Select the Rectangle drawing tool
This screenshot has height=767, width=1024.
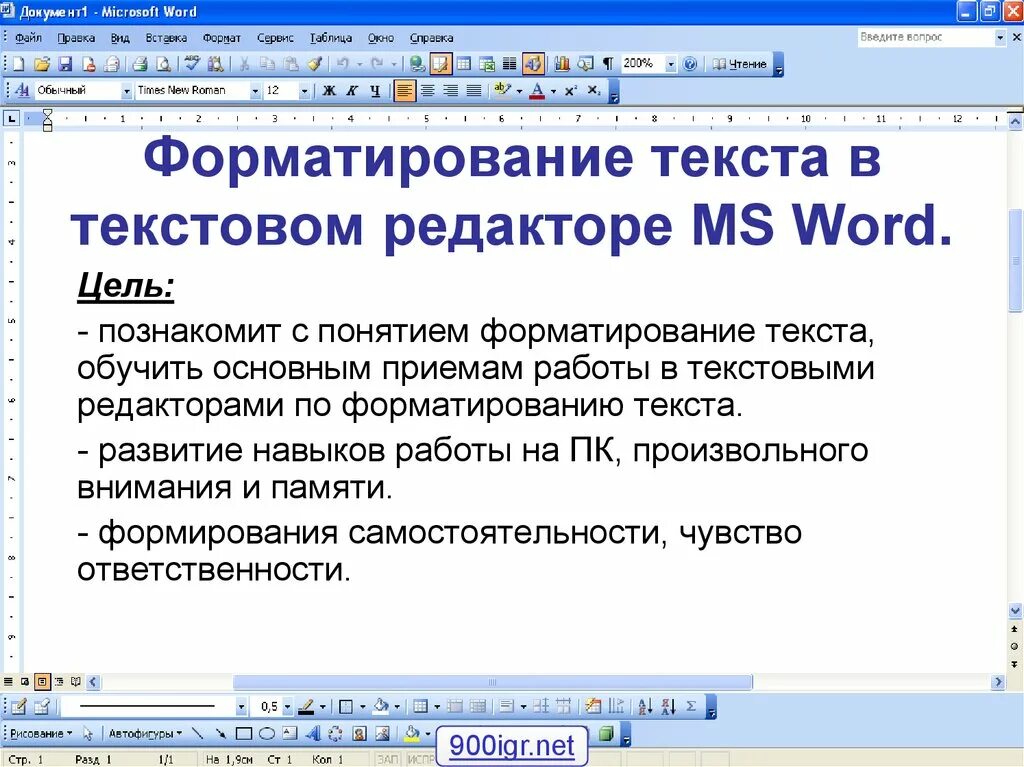(x=244, y=734)
